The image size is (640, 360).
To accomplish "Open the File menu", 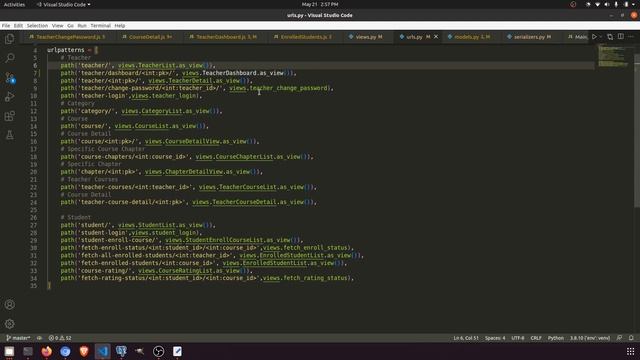I will pyautogui.click(x=6, y=25).
